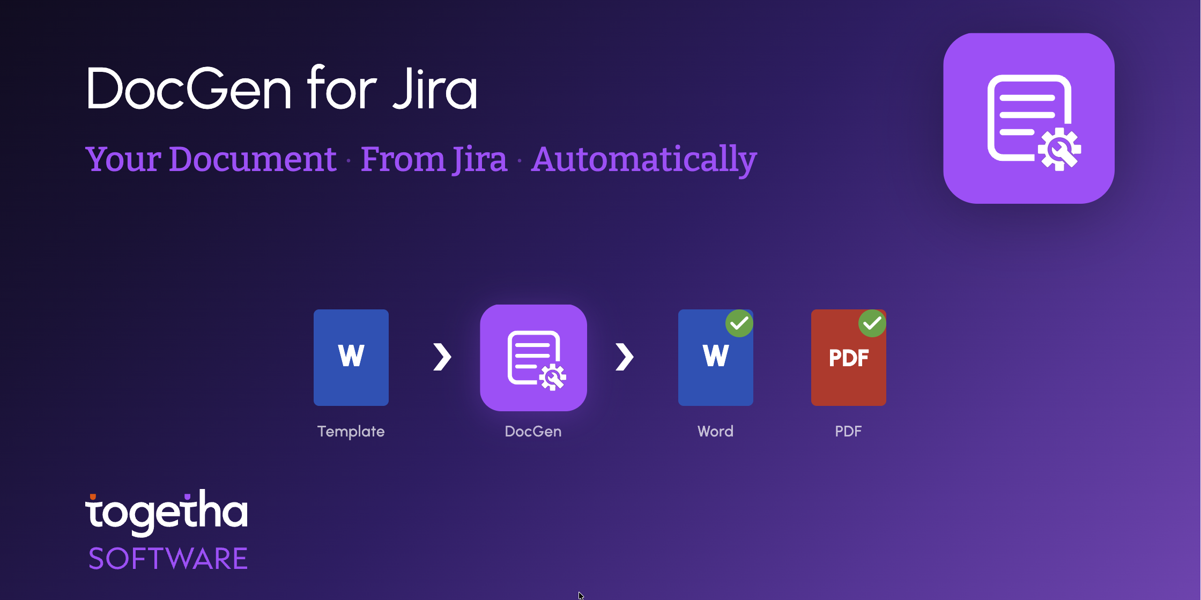Click chevron arrow between Template and DocGen
The height and width of the screenshot is (600, 1201).
click(x=442, y=356)
